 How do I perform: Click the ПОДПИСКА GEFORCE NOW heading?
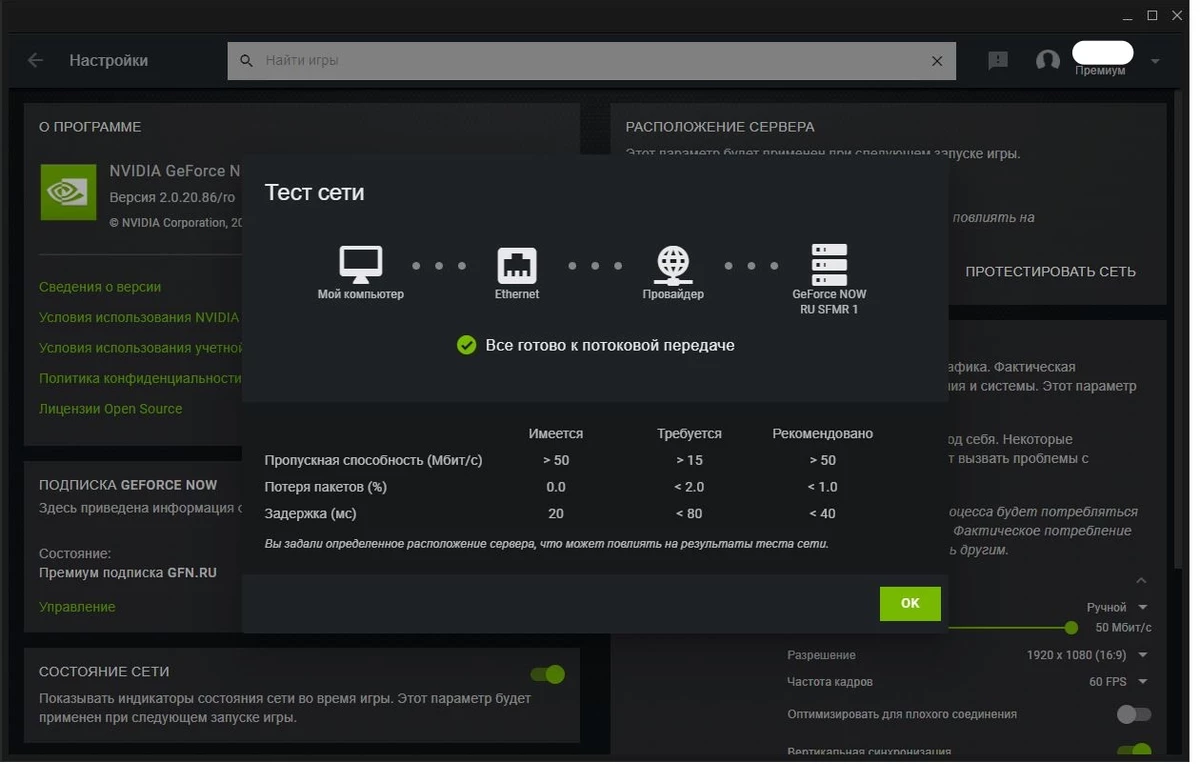coord(128,485)
